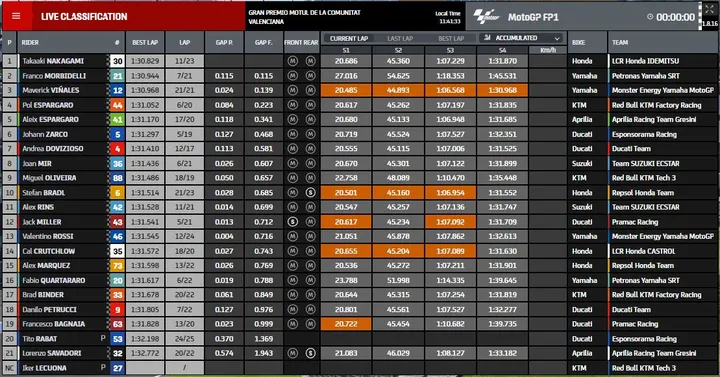
Task: Click the sort icon beside Accumulated
Action: pyautogui.click(x=487, y=38)
